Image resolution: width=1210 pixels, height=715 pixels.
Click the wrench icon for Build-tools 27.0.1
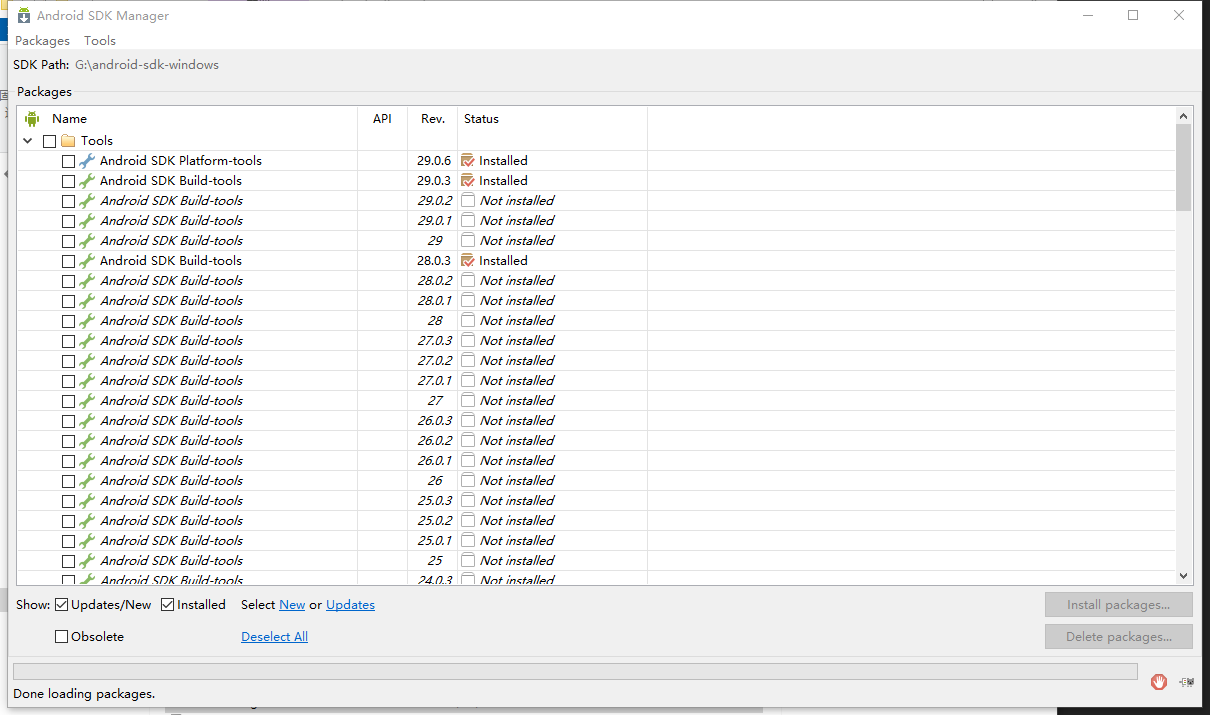(87, 381)
